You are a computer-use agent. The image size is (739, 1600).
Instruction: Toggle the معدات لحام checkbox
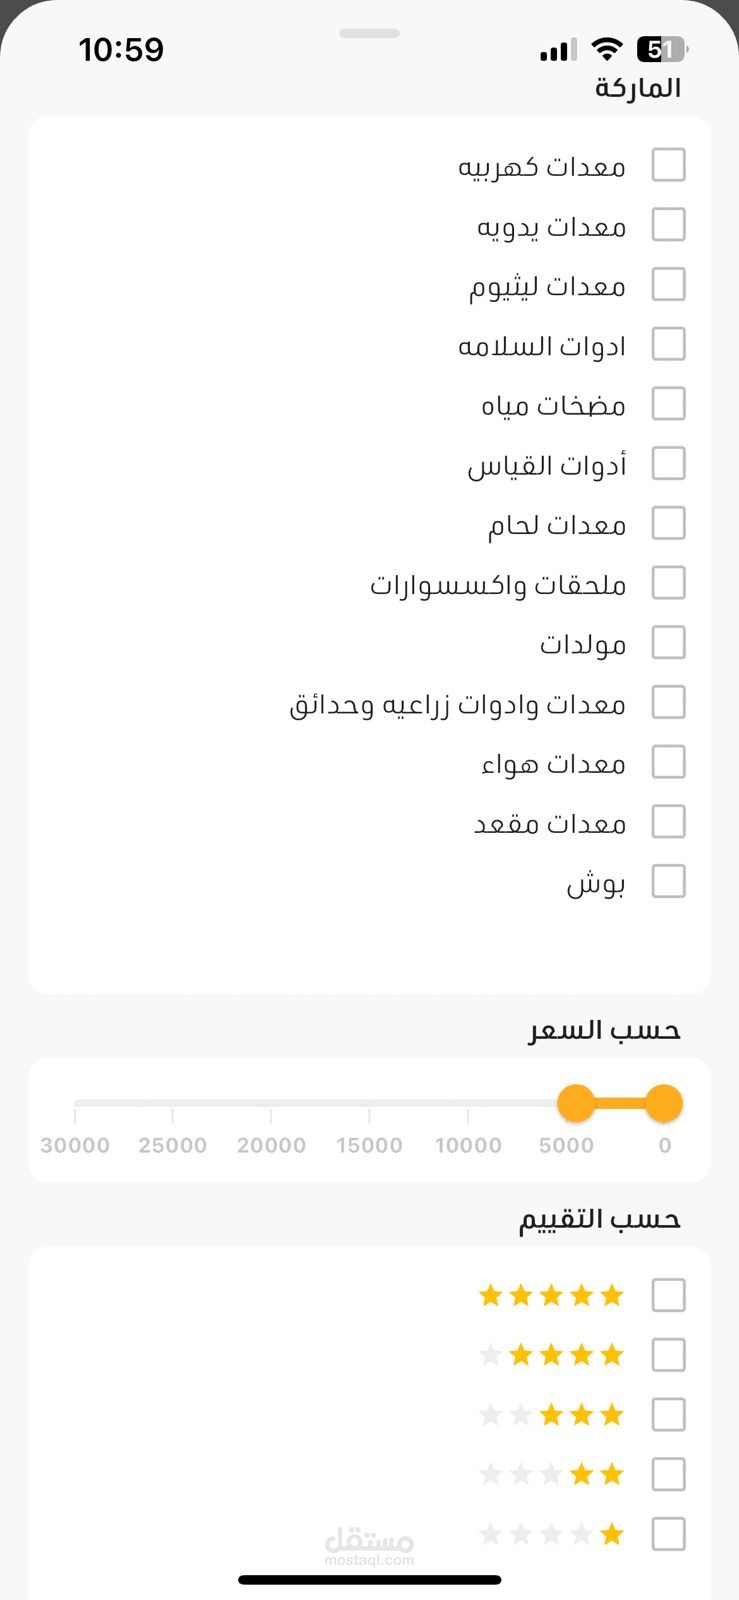[668, 523]
